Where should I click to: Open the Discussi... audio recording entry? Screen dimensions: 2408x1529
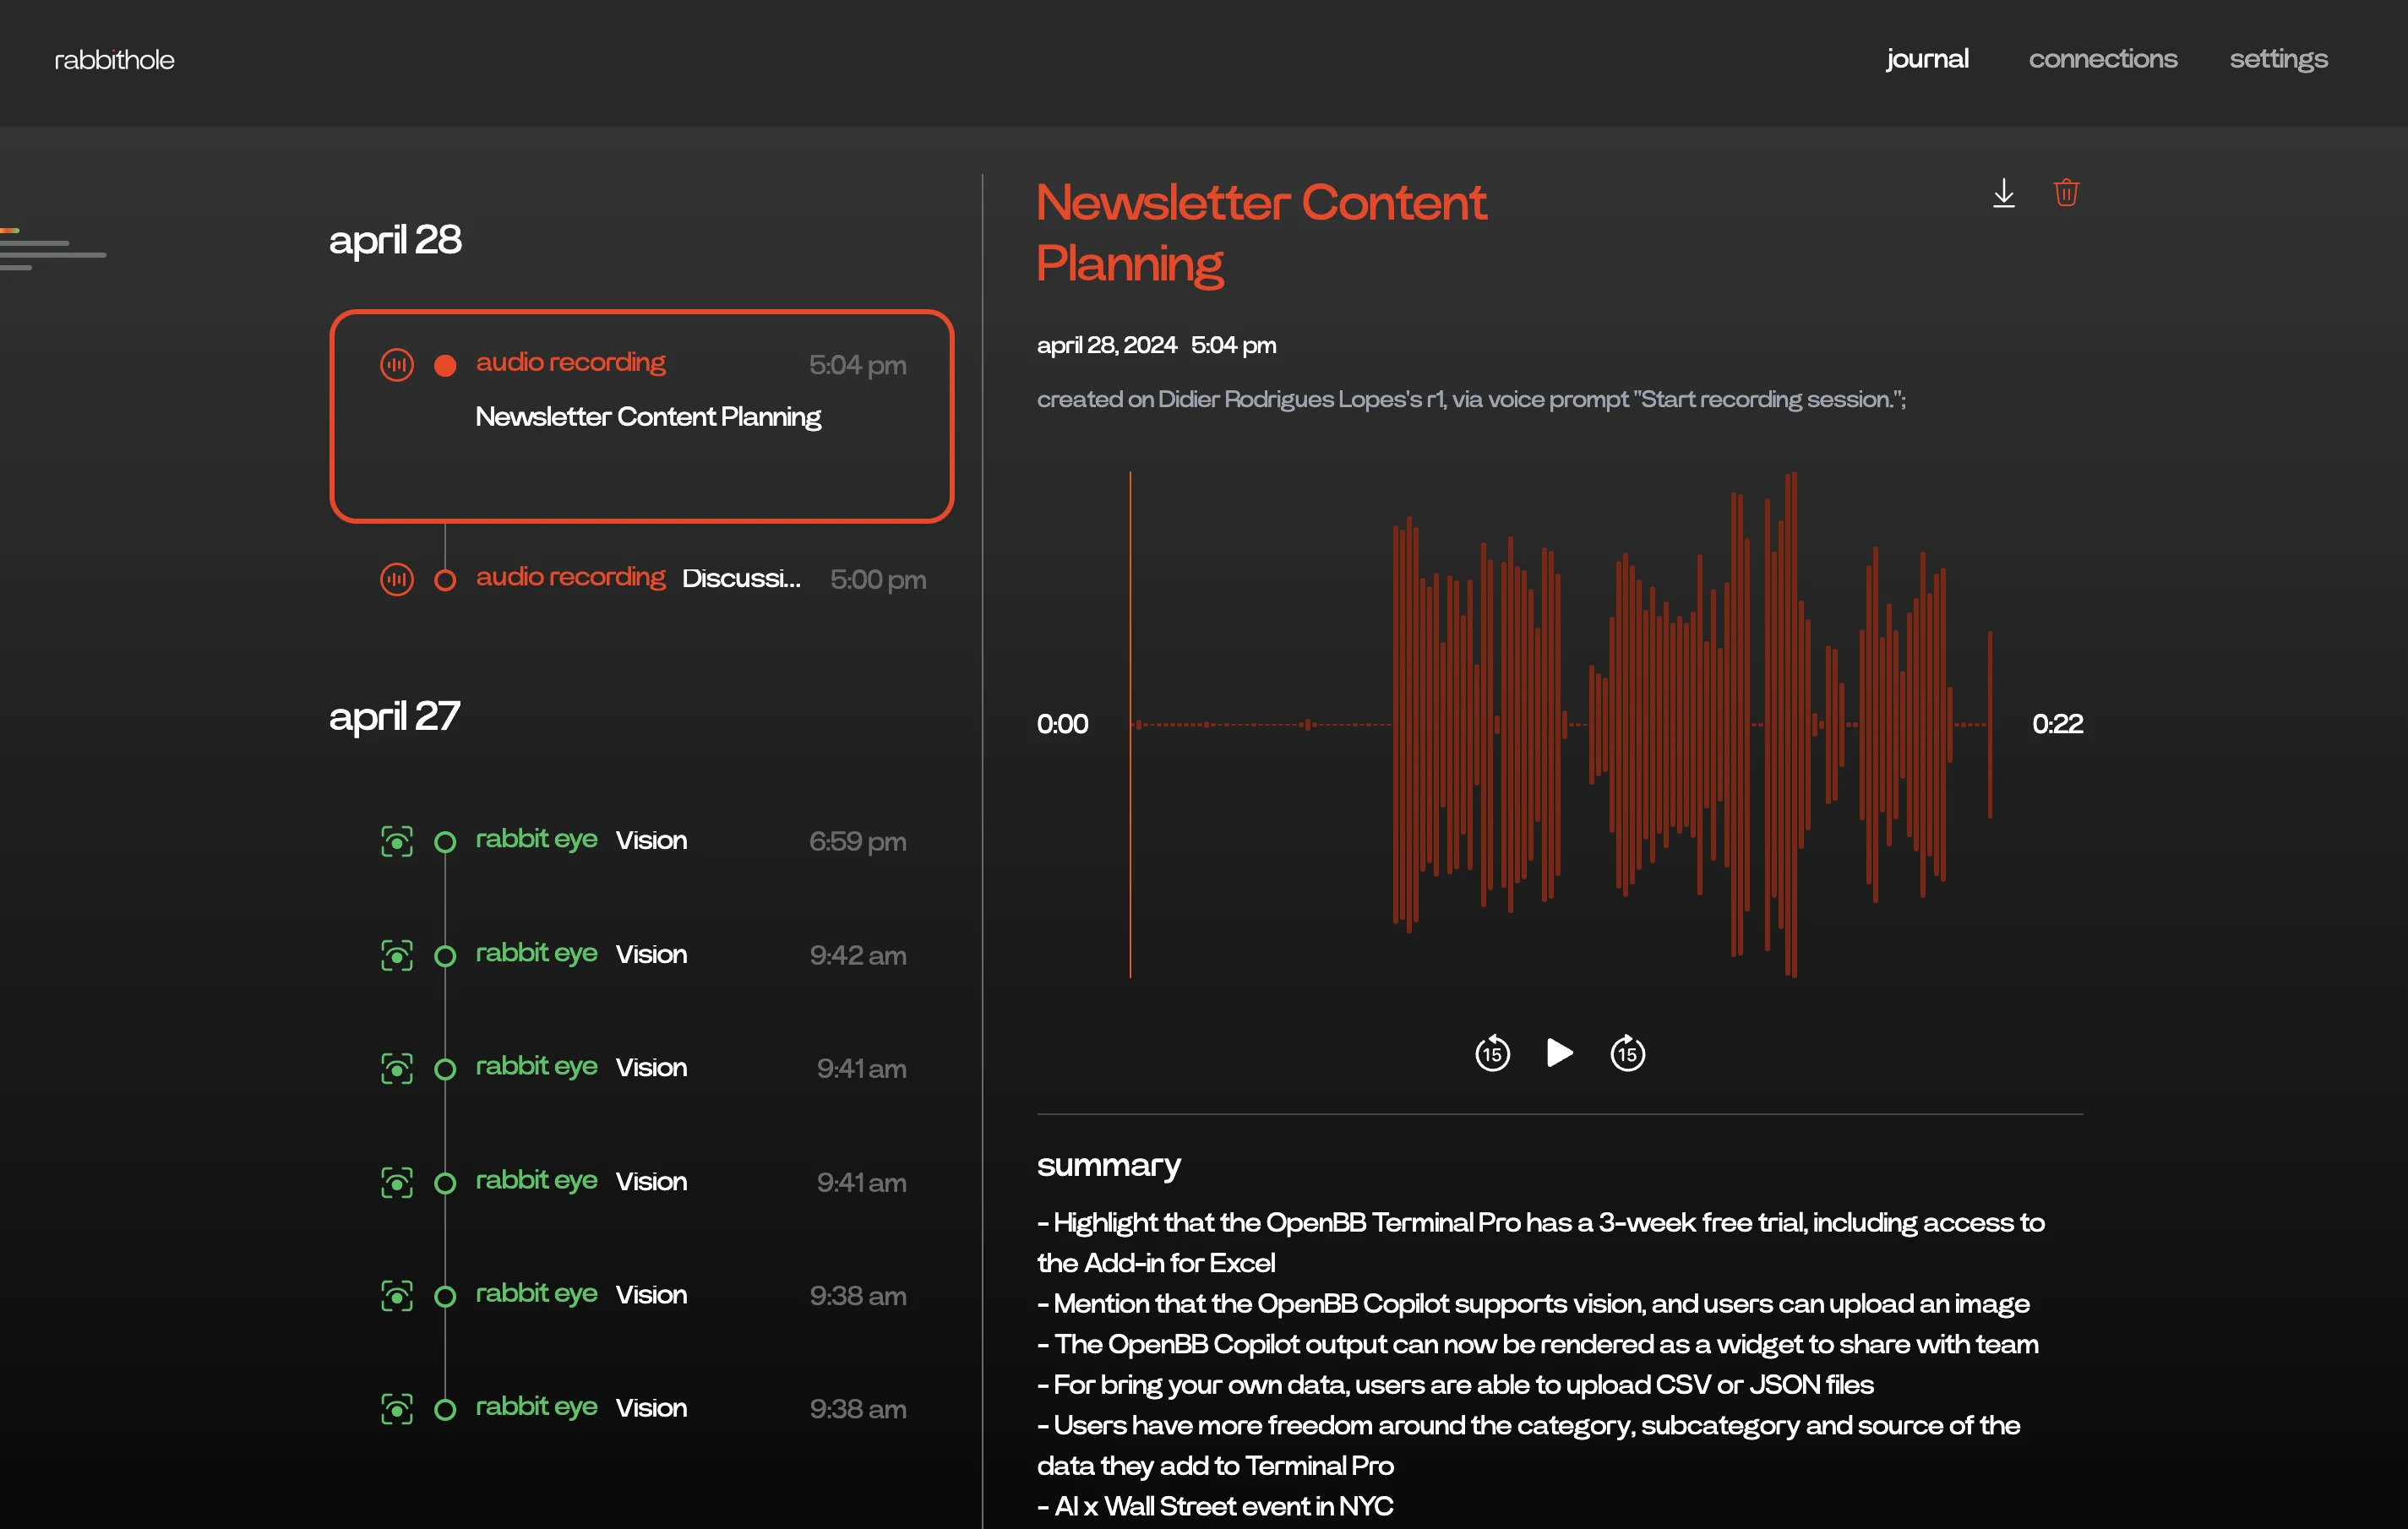click(x=740, y=578)
